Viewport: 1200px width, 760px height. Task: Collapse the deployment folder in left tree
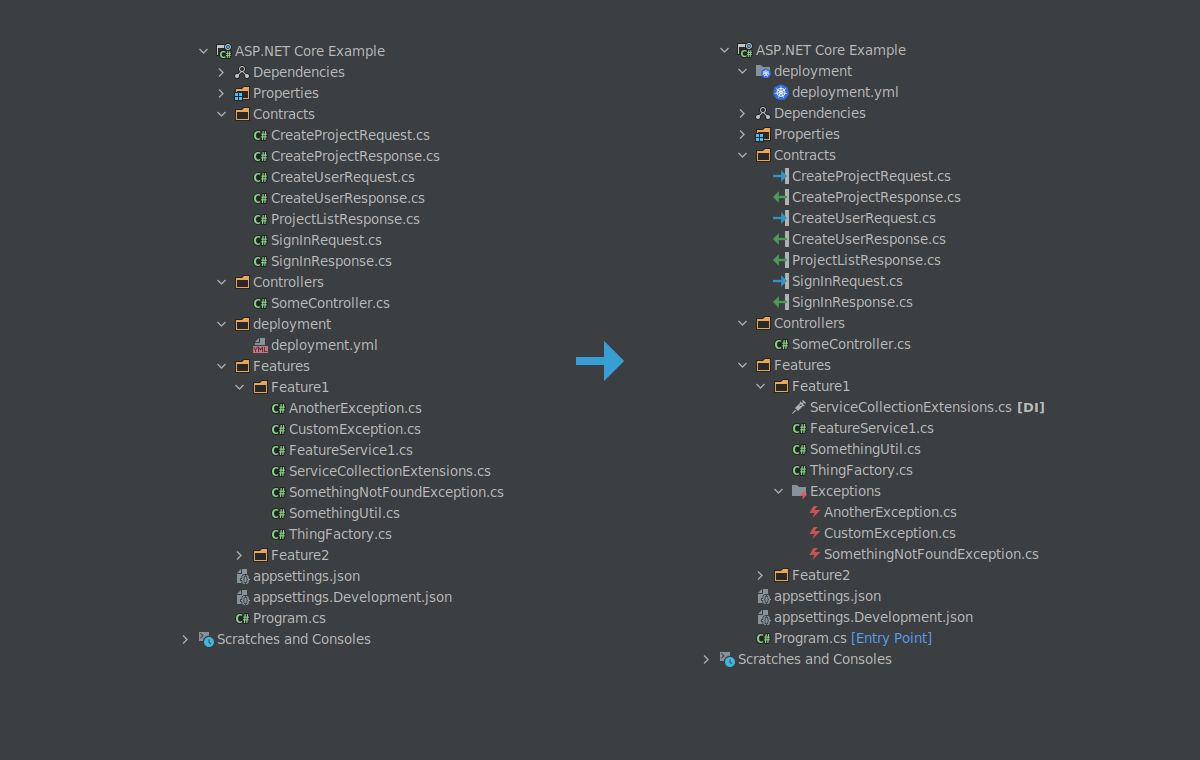point(222,324)
